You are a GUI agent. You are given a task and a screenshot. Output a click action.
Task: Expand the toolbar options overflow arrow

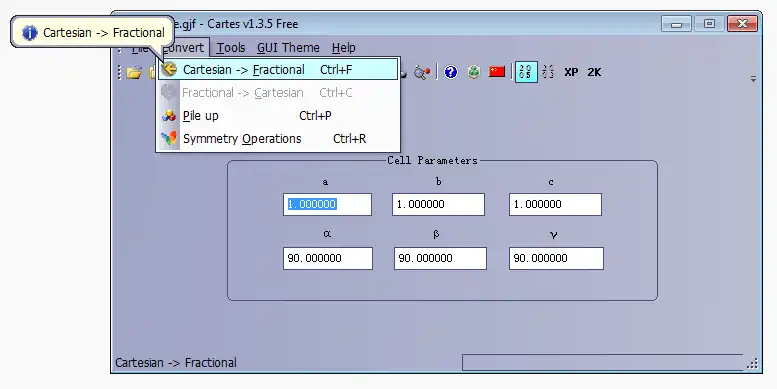pos(753,79)
